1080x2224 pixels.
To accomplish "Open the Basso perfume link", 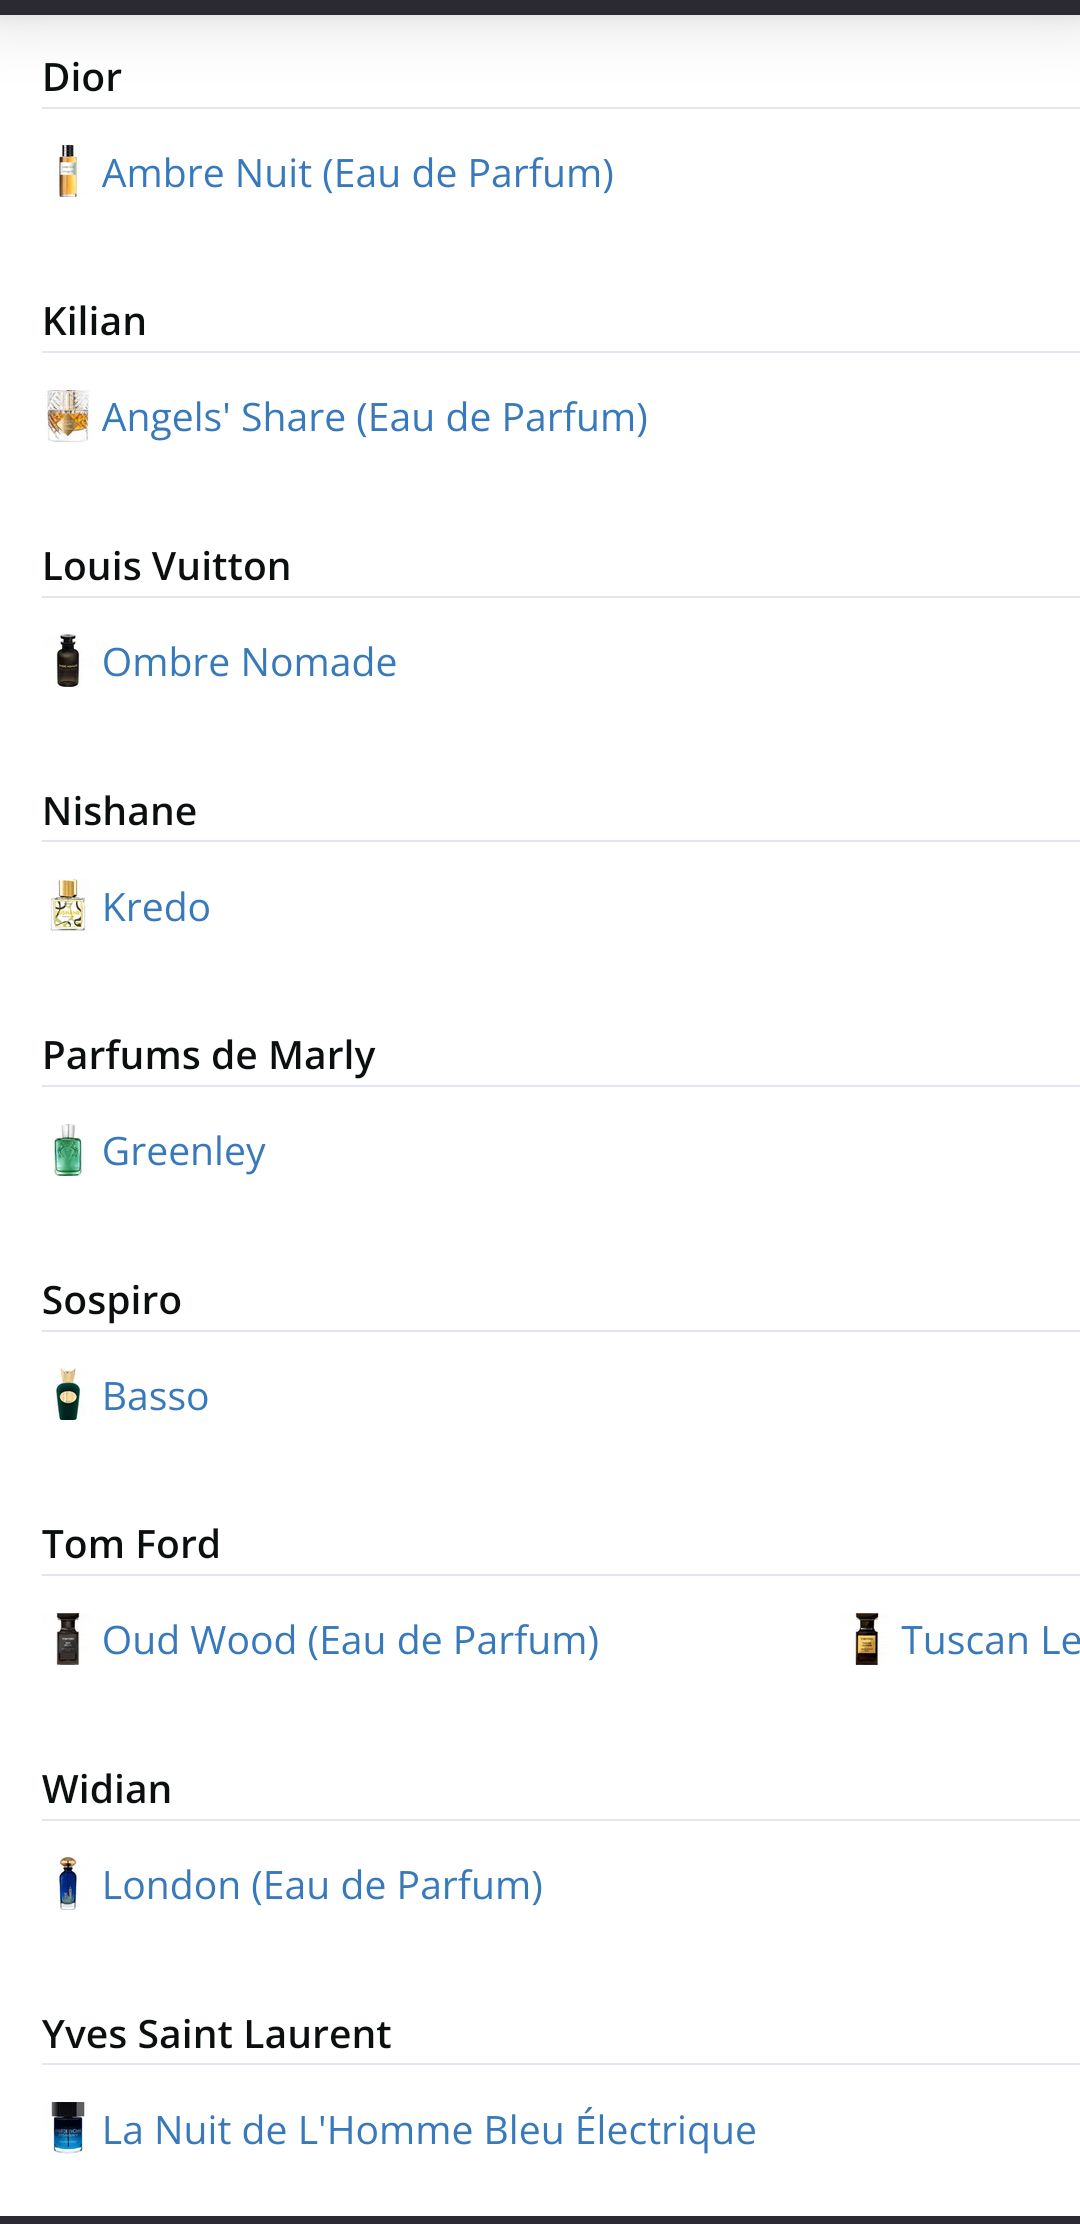I will [156, 1397].
